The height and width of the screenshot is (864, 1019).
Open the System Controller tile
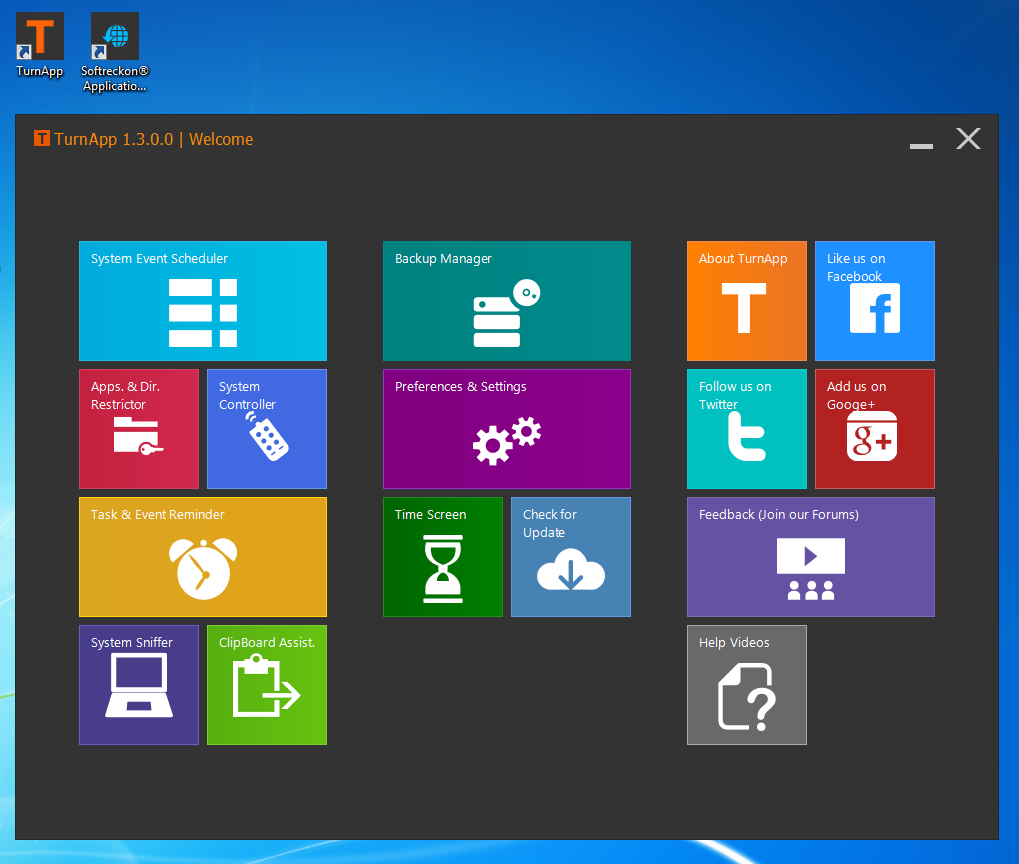click(267, 428)
